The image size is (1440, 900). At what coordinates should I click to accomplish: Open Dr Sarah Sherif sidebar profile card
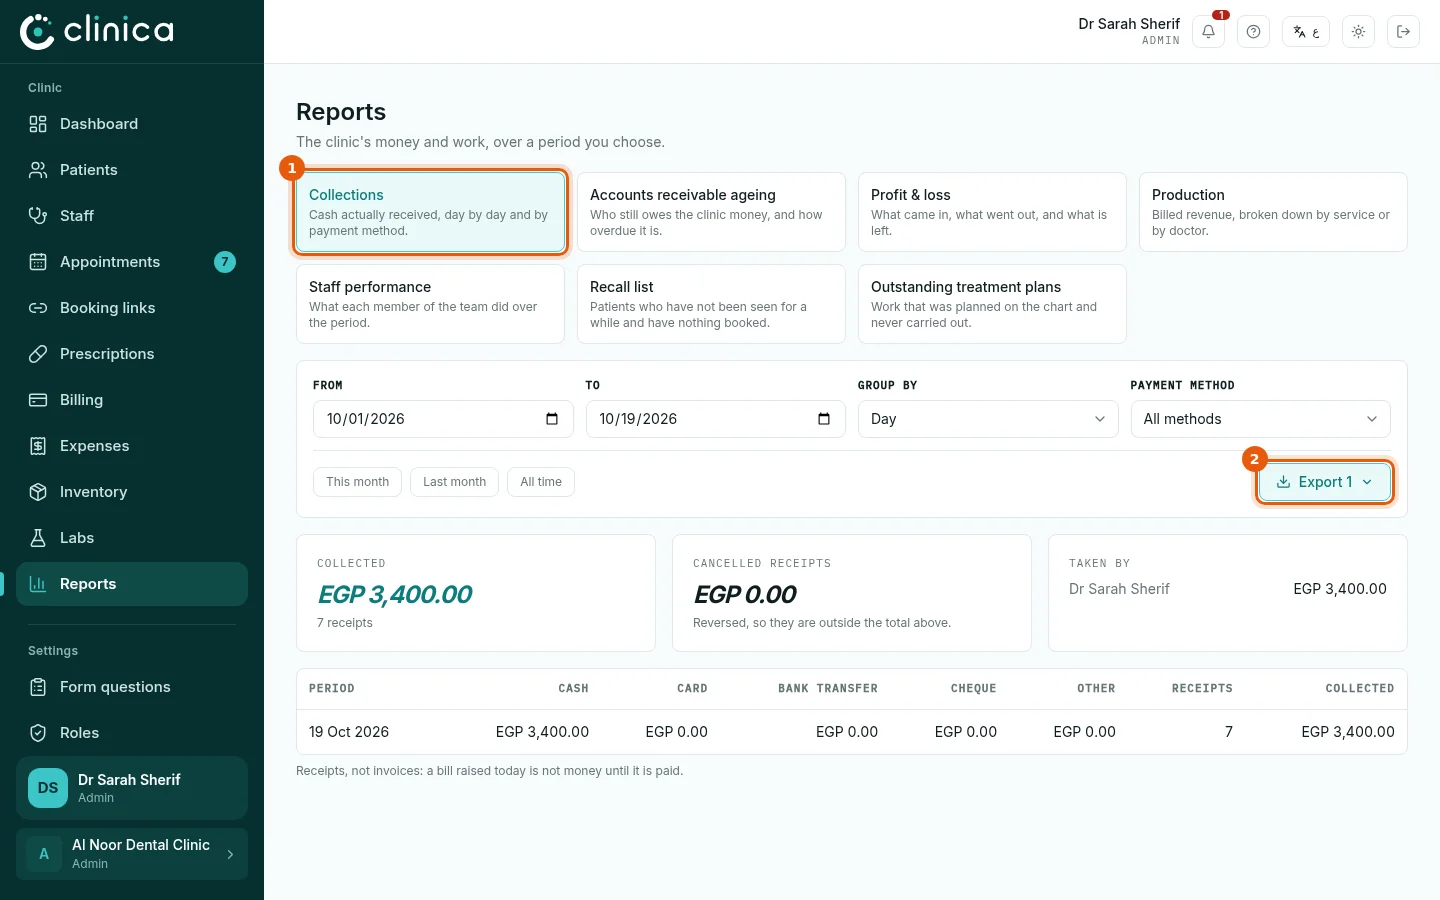click(x=132, y=788)
